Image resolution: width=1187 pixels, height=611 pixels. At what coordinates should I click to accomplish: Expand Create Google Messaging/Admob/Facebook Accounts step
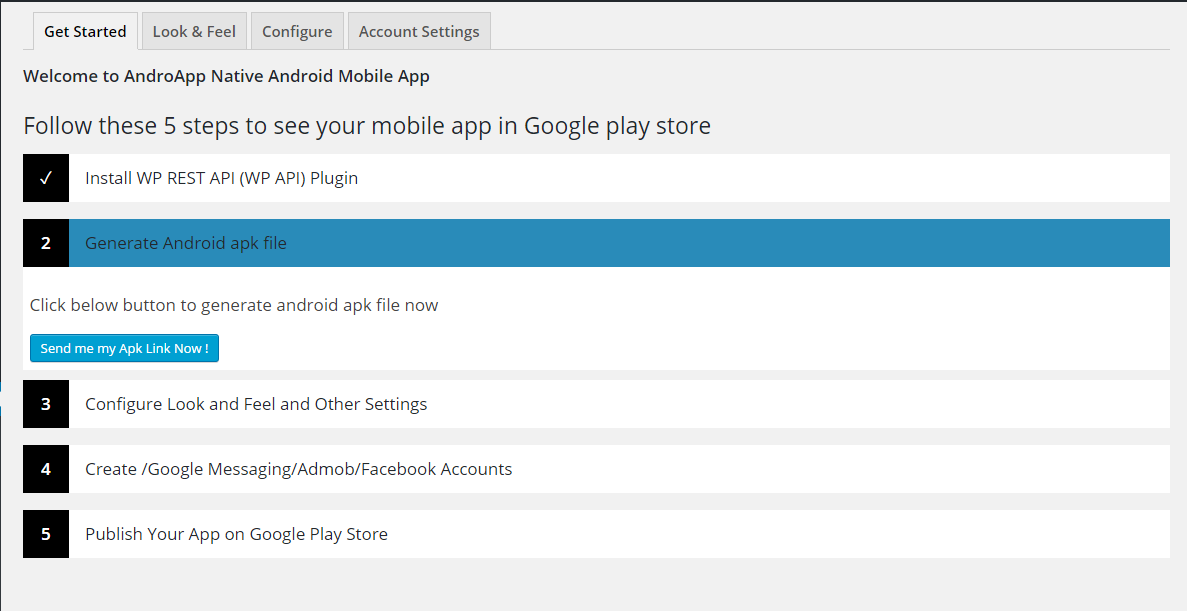coord(597,469)
